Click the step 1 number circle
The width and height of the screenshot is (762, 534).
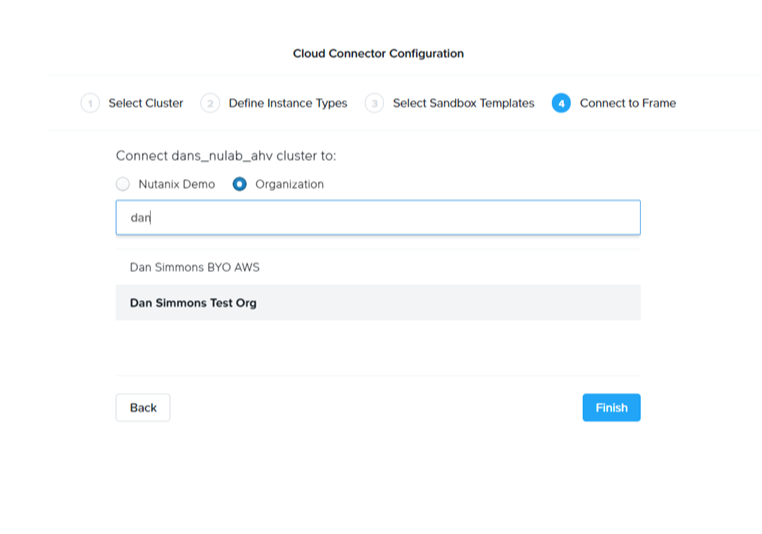[90, 103]
